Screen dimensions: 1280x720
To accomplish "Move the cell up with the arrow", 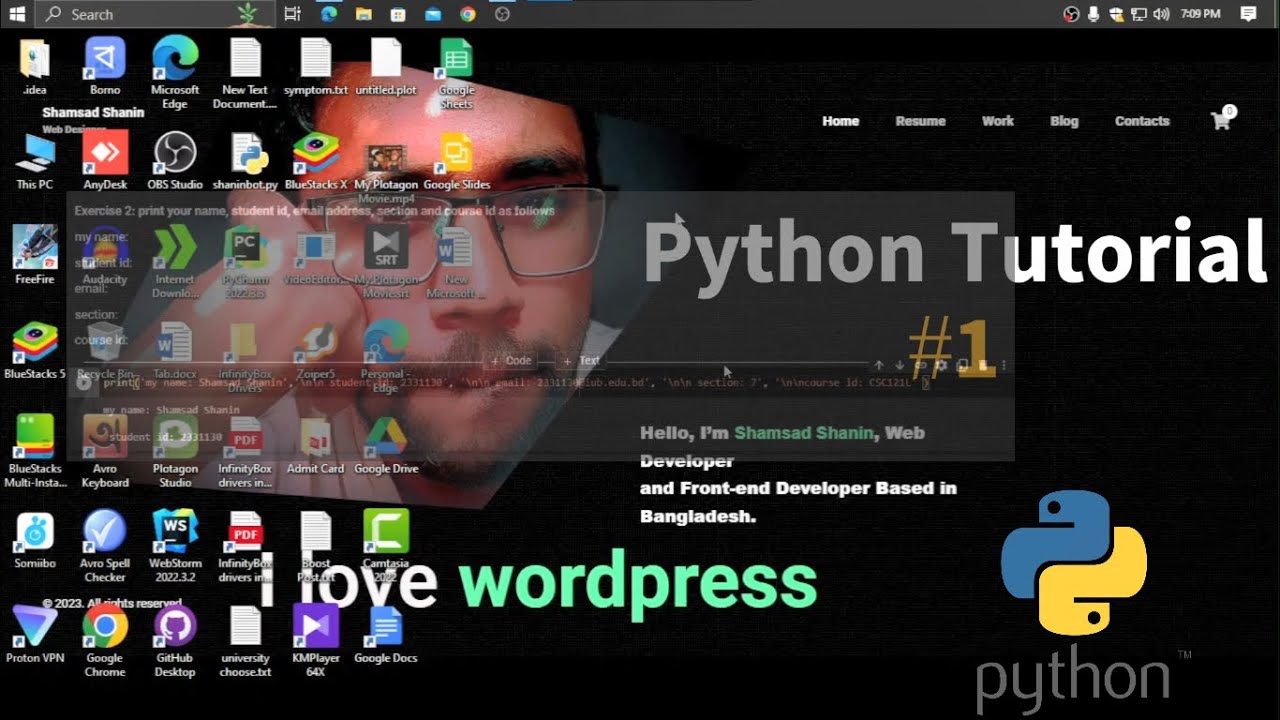I will [879, 366].
